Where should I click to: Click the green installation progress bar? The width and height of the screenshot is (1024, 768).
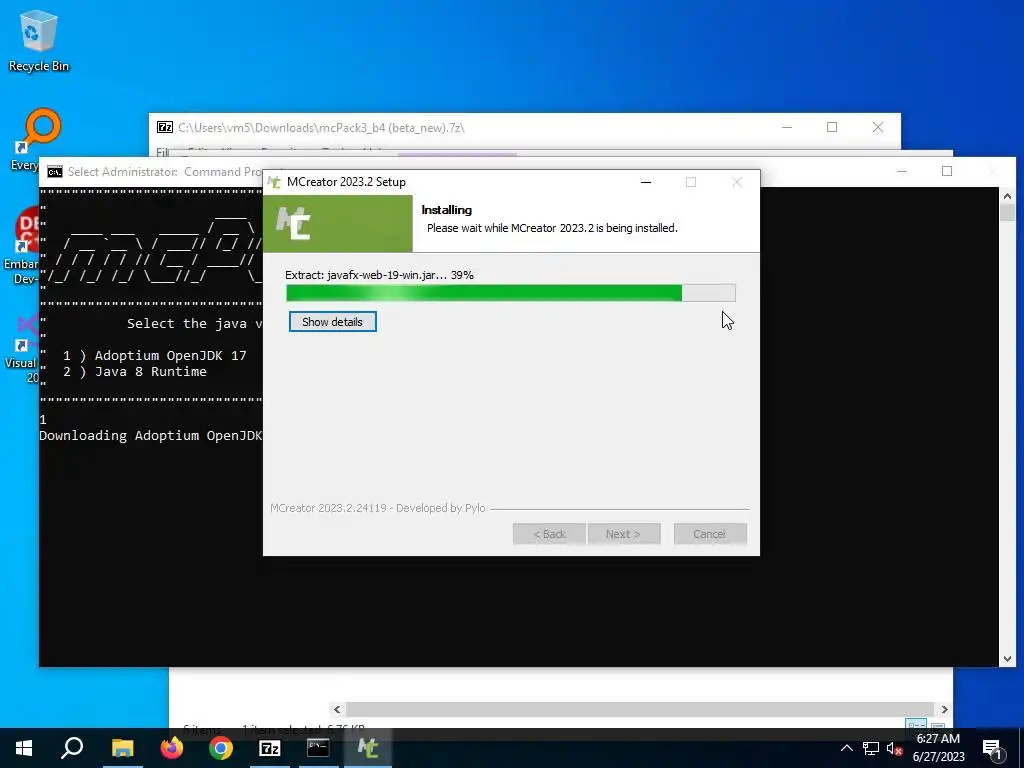[x=511, y=293]
